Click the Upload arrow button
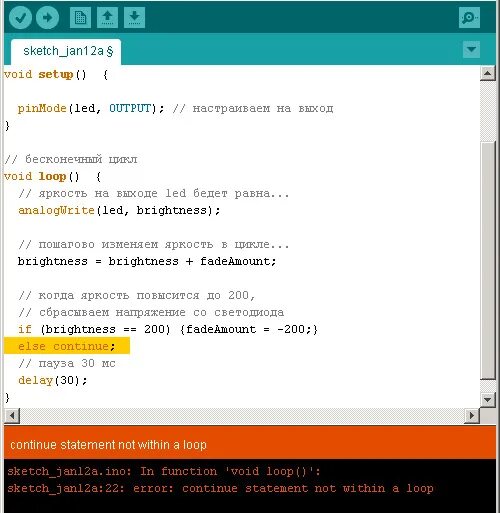The image size is (500, 513). [47, 17]
